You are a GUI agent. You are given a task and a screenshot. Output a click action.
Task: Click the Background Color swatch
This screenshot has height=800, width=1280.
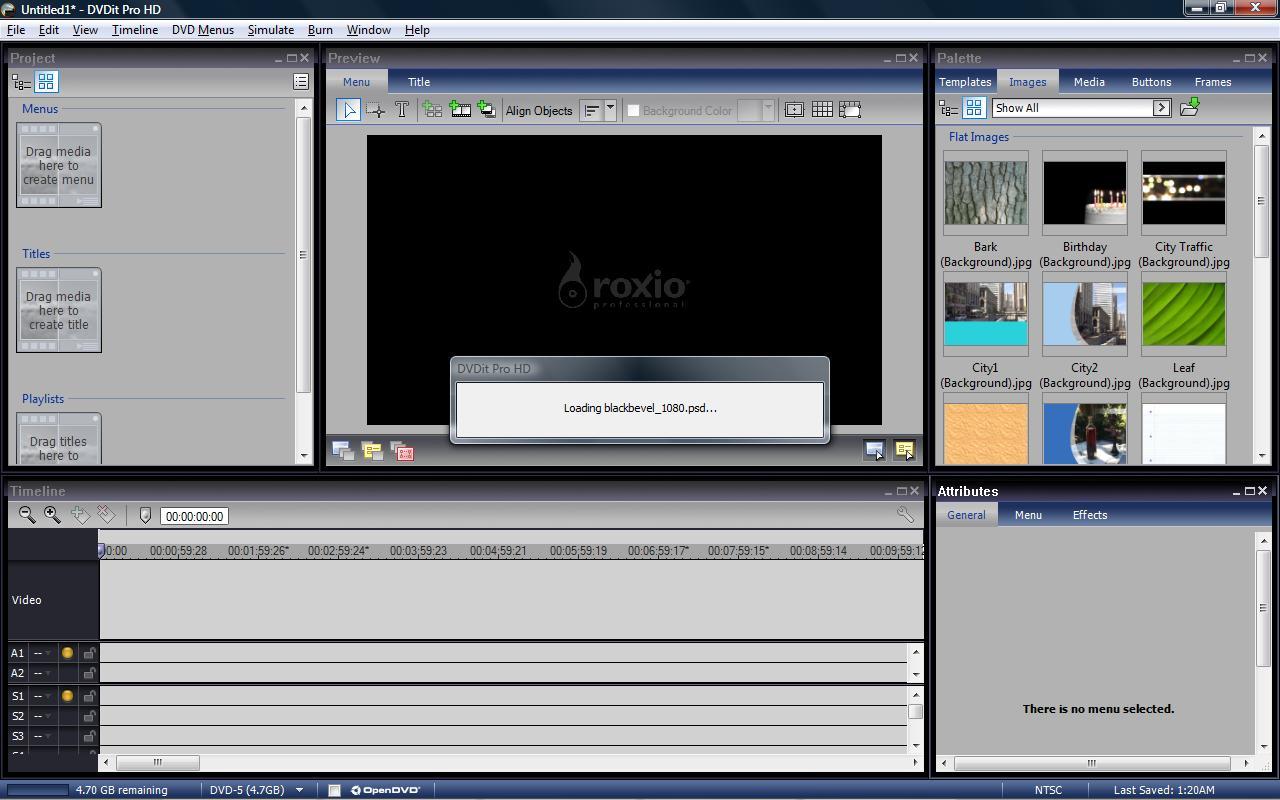[x=749, y=111]
